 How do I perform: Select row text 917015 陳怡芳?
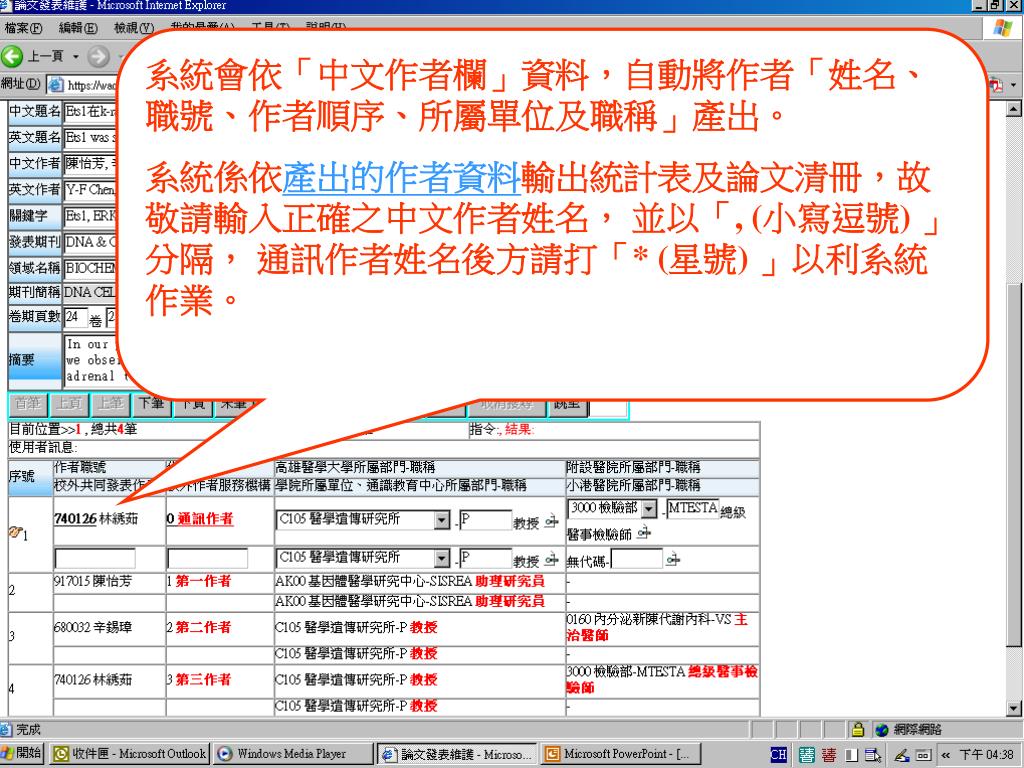pyautogui.click(x=92, y=581)
